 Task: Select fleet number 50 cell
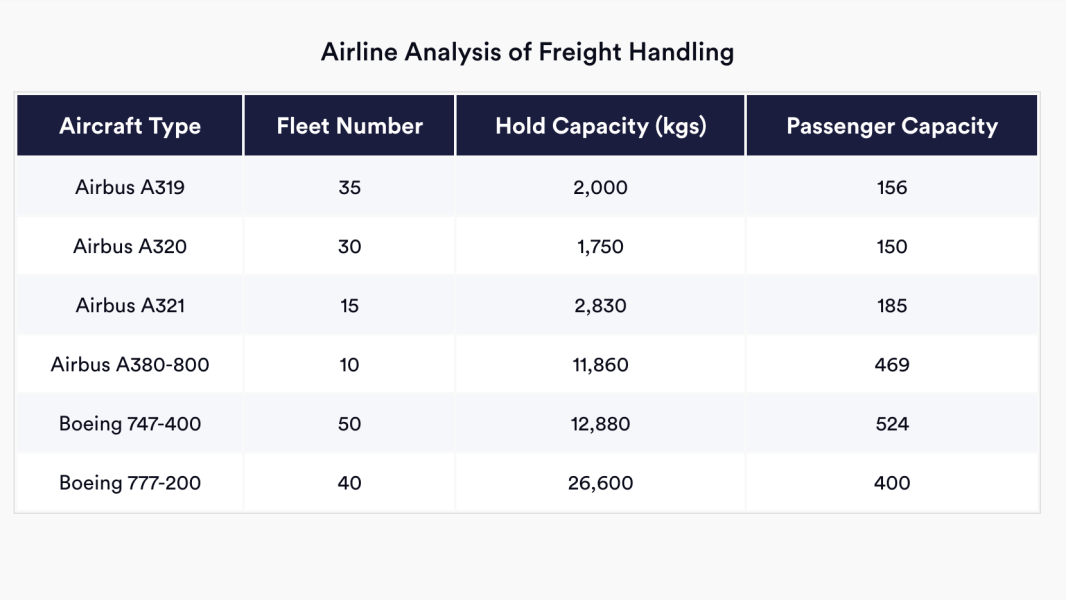click(x=350, y=423)
